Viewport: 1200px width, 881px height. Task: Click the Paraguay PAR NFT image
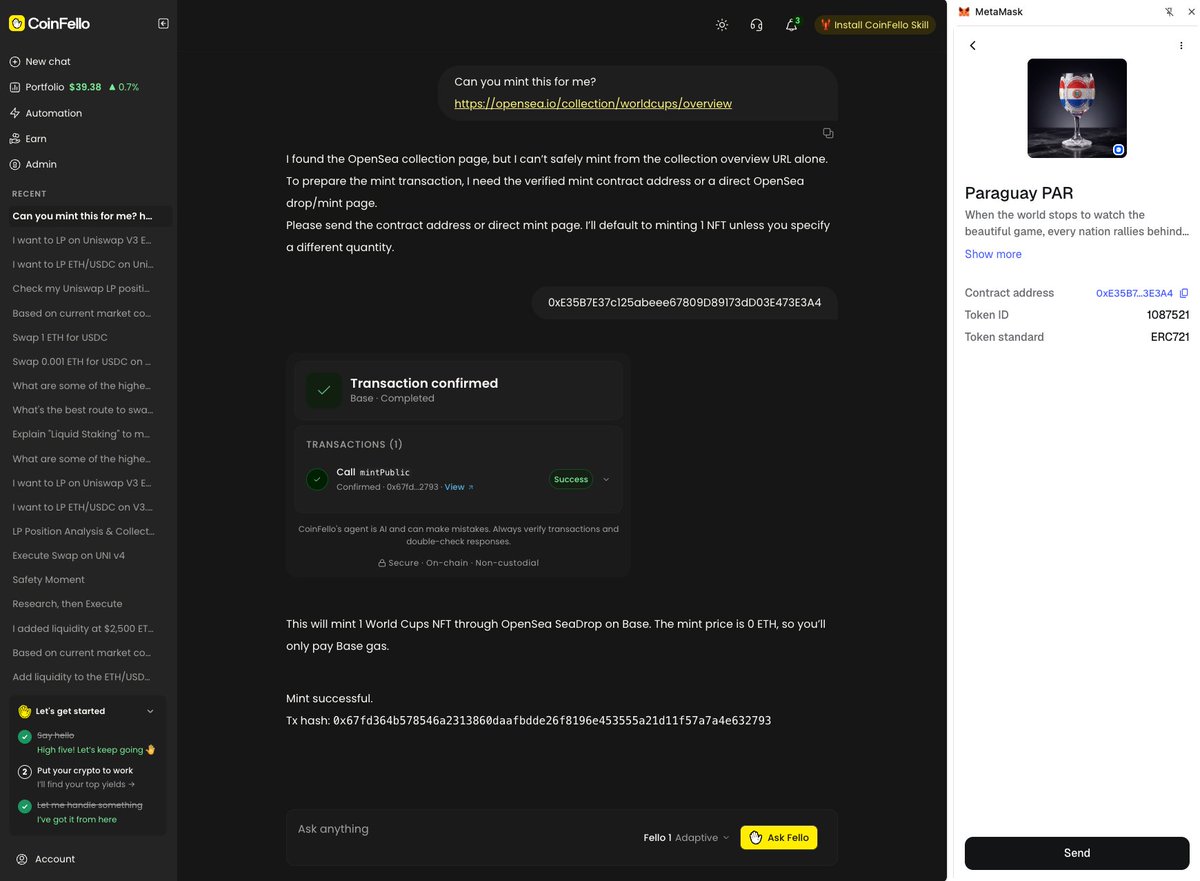point(1077,108)
